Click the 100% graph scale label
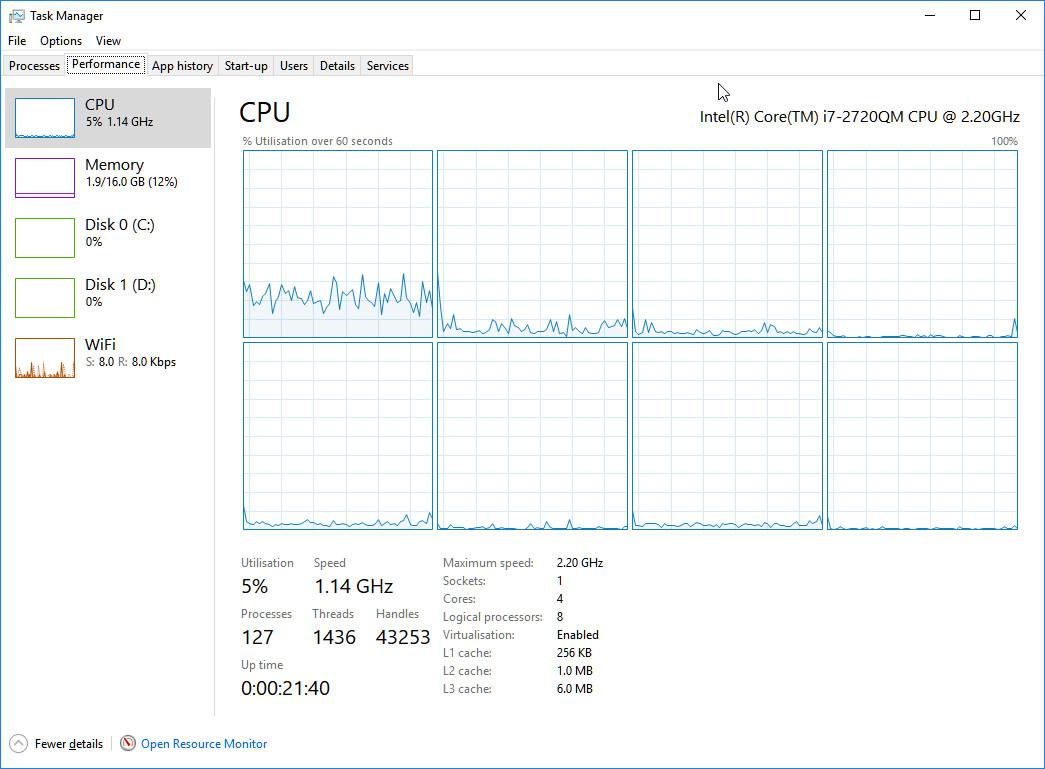The width and height of the screenshot is (1045, 769). click(1004, 141)
